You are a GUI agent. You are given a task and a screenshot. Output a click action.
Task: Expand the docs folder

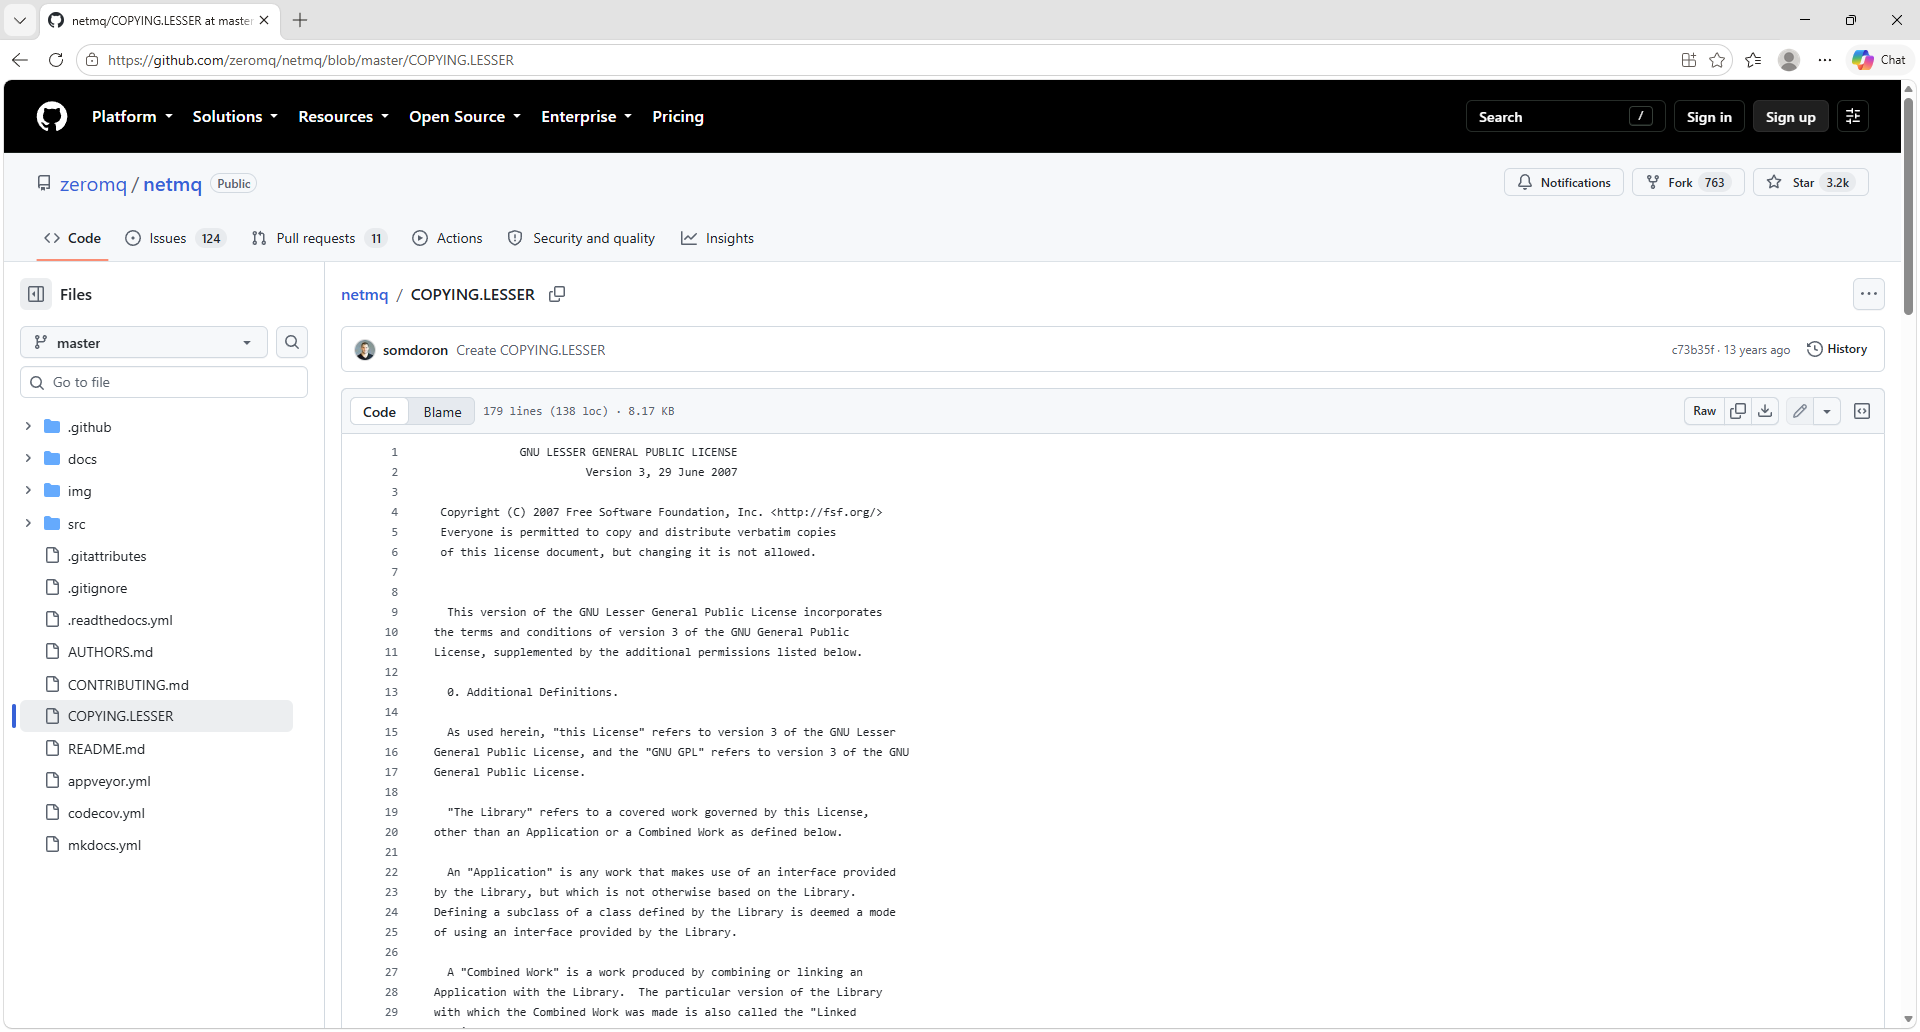pyautogui.click(x=28, y=459)
